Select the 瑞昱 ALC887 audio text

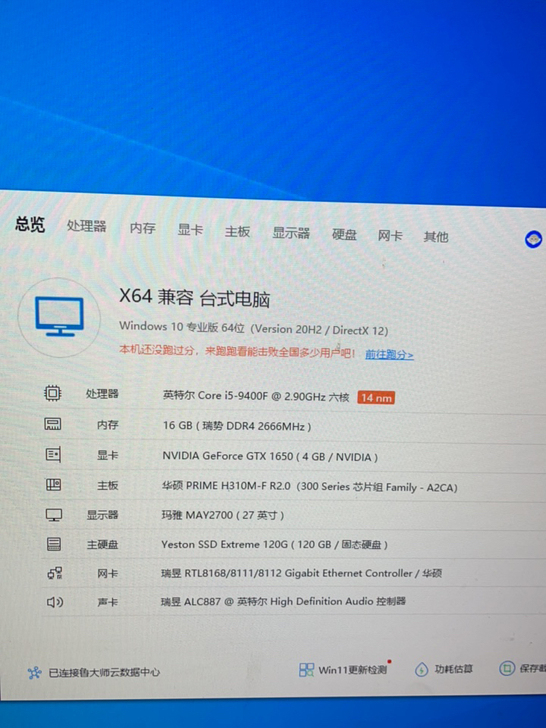(283, 602)
